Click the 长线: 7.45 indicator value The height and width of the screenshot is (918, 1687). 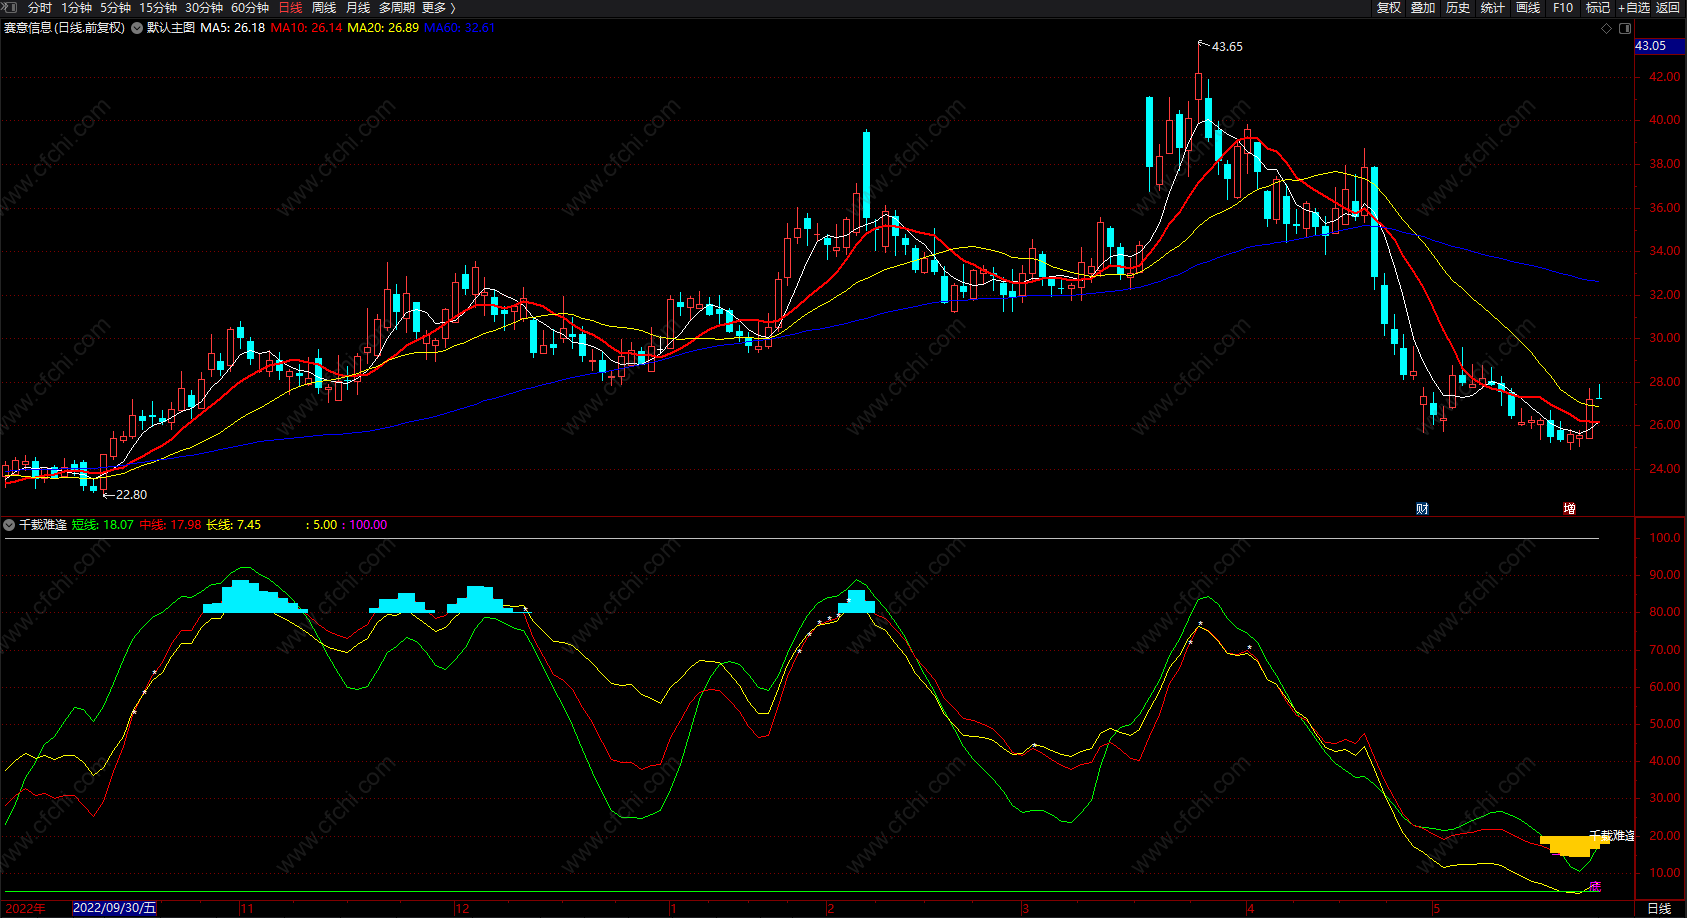point(234,525)
